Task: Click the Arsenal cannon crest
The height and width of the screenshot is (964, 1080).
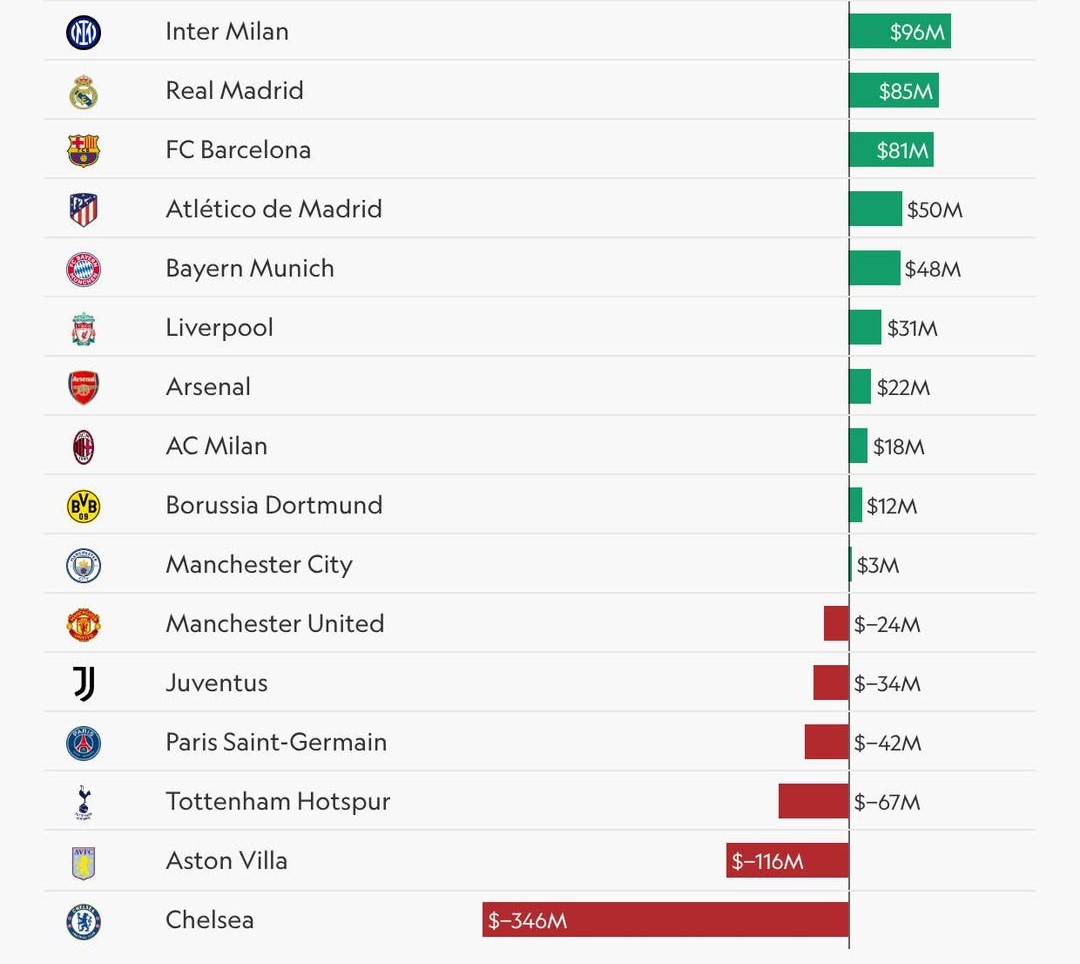Action: (x=84, y=387)
